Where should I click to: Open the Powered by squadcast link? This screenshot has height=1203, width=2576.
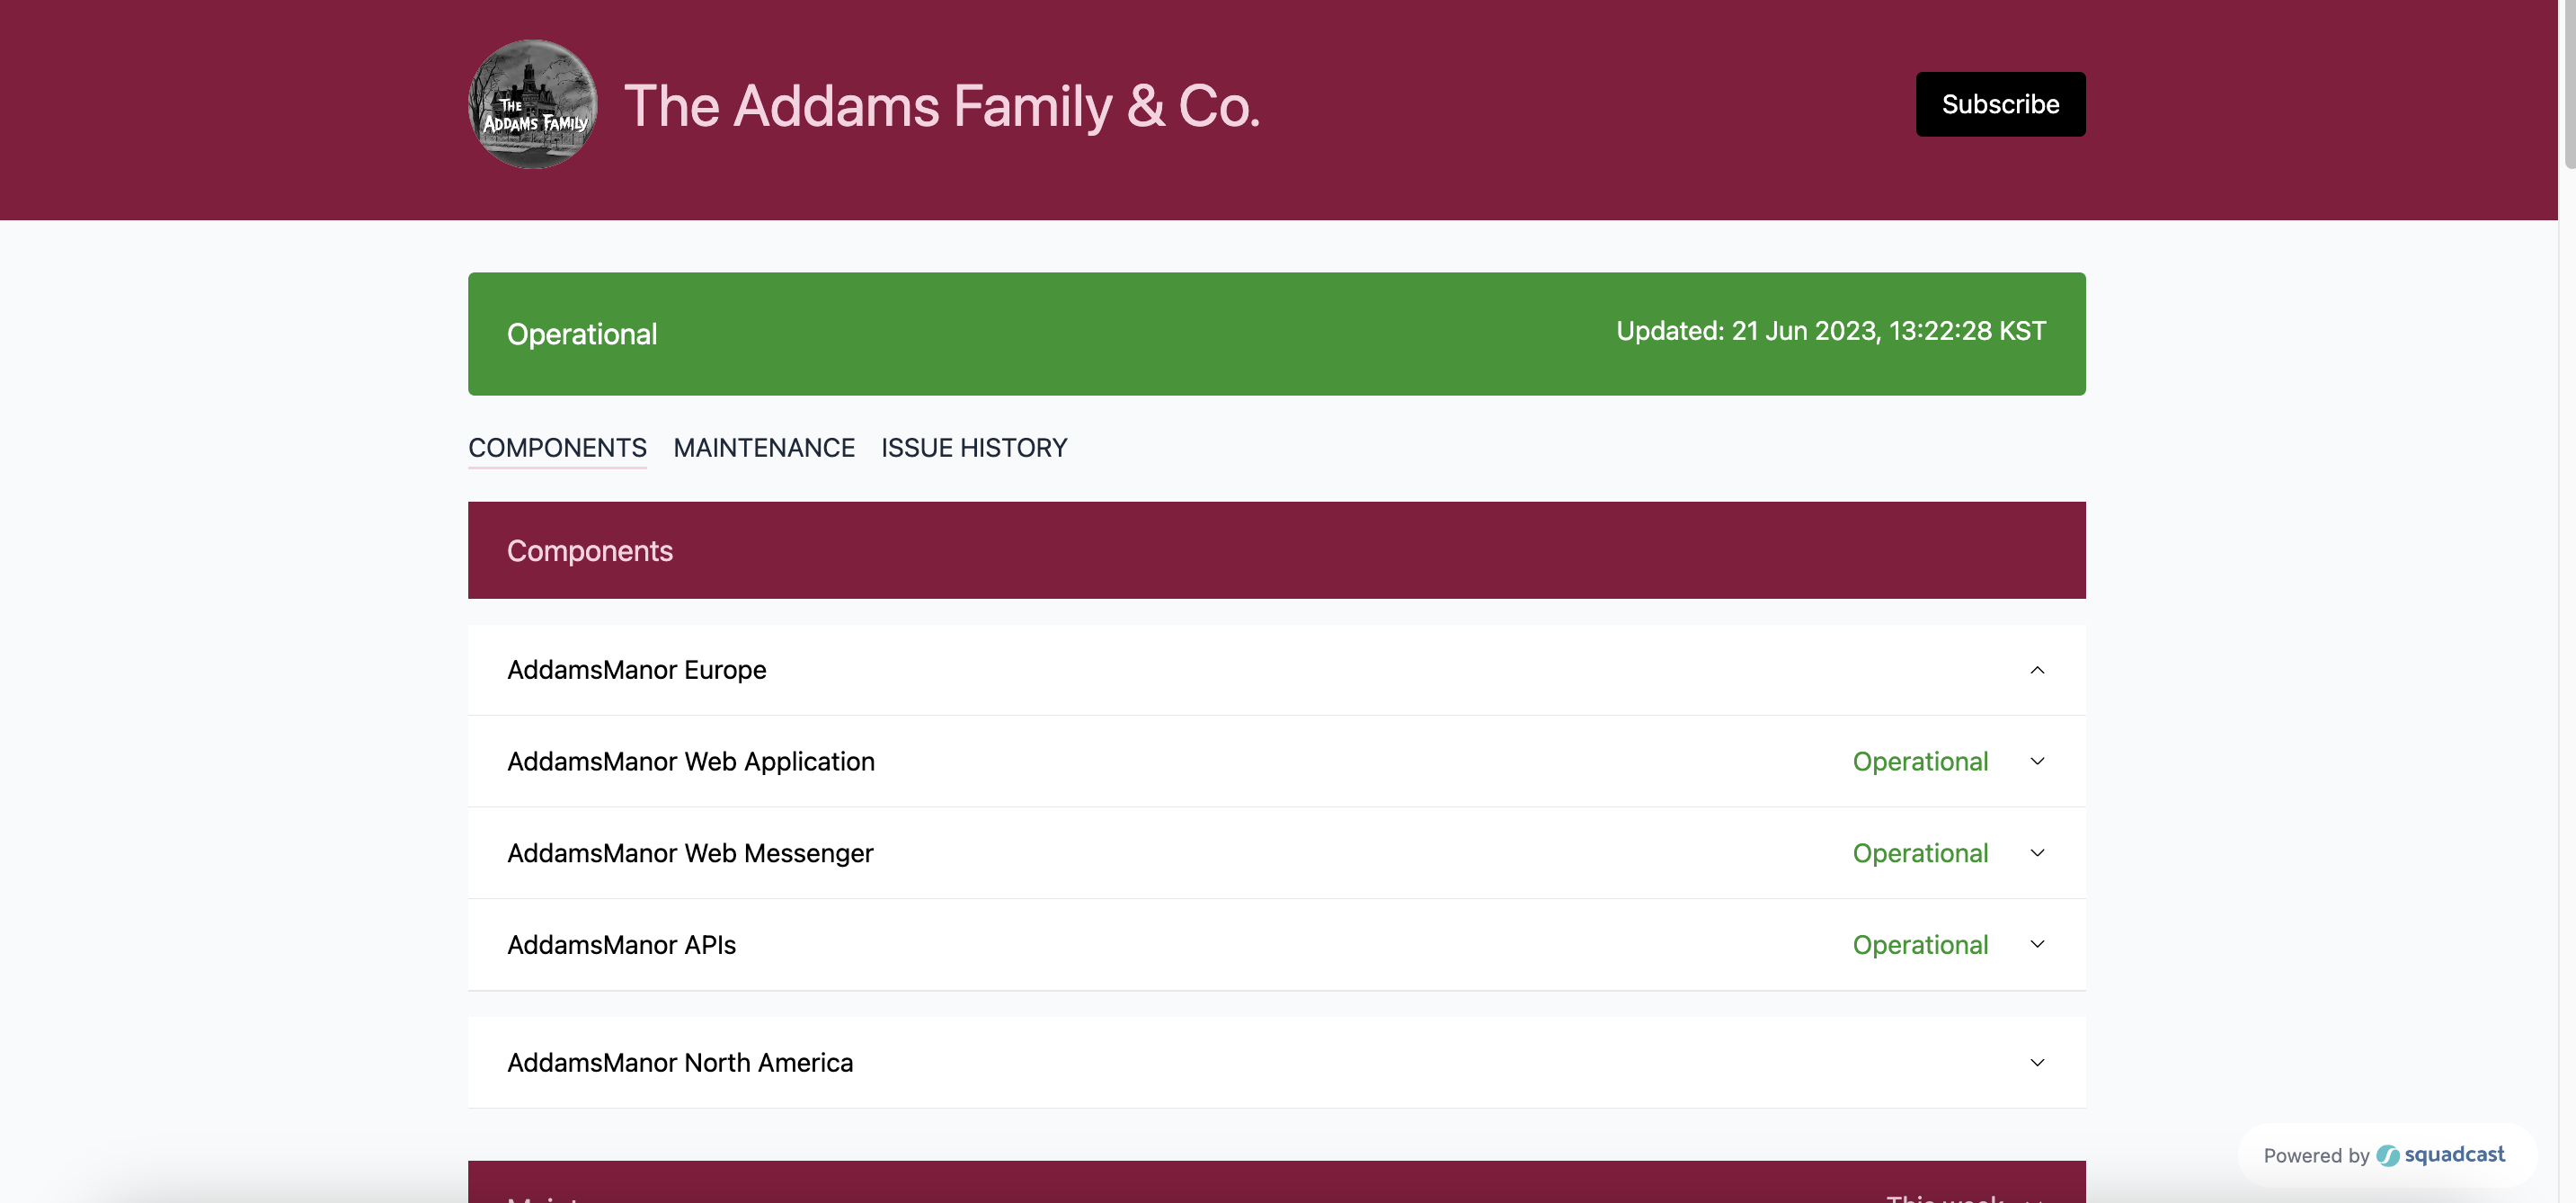click(x=2385, y=1156)
